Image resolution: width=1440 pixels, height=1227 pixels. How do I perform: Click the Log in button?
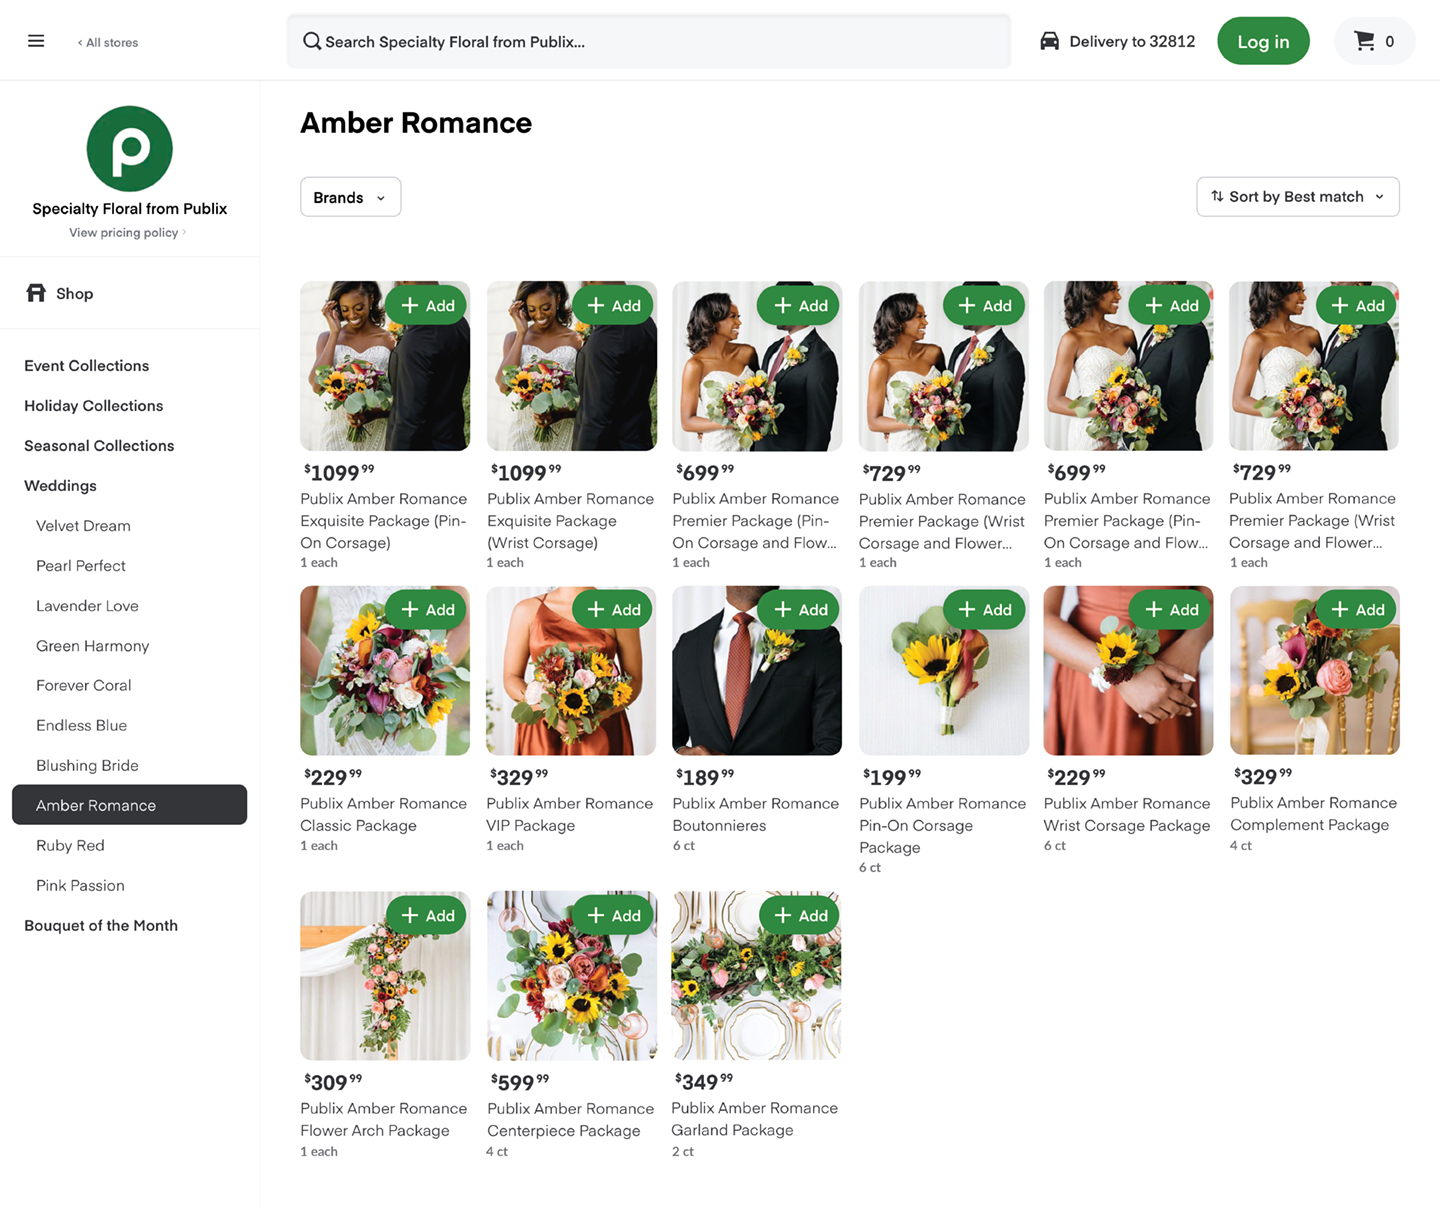point(1263,41)
